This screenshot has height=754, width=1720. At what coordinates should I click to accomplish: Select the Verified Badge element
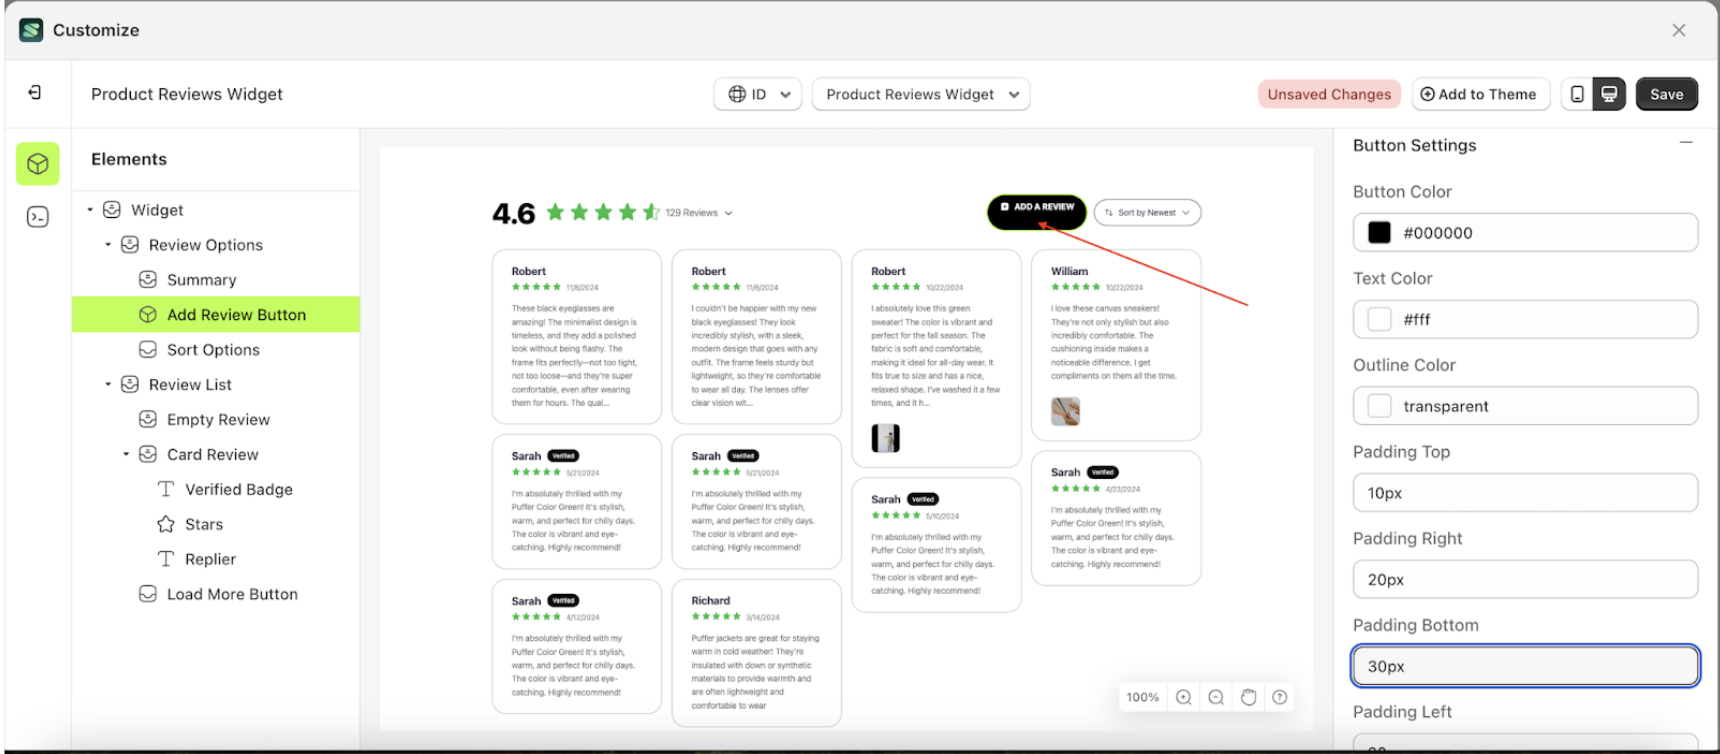[x=238, y=489]
